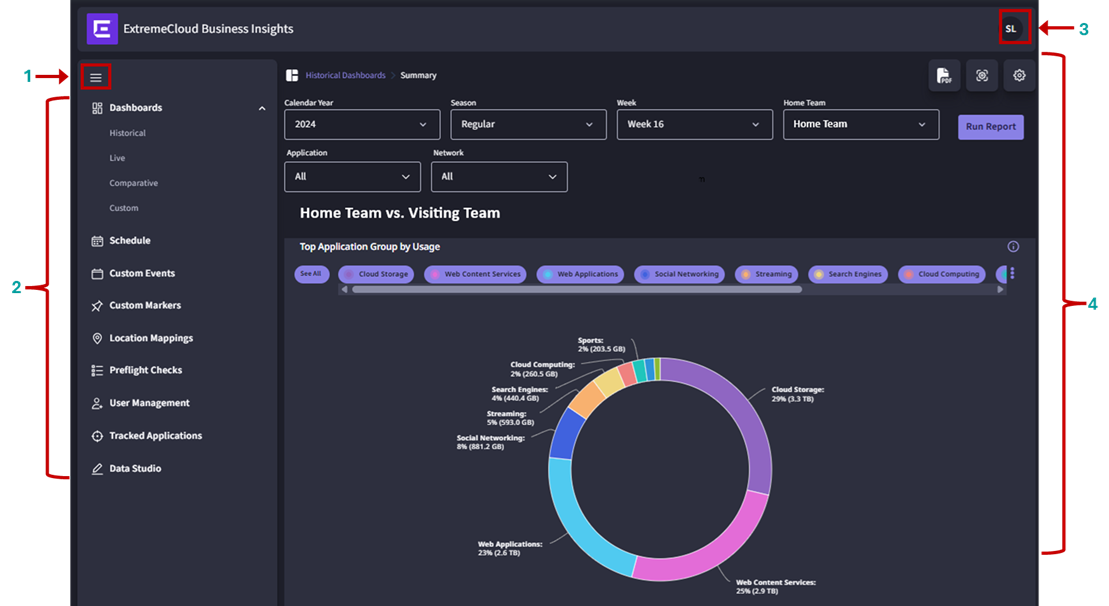The height and width of the screenshot is (606, 1109).
Task: Toggle the Streaming legend chip
Action: 766,274
